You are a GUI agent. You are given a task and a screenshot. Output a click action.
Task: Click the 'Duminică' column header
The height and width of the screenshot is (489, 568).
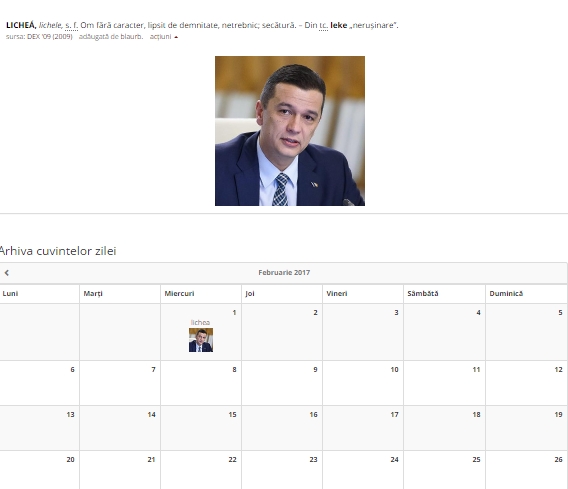click(x=506, y=293)
